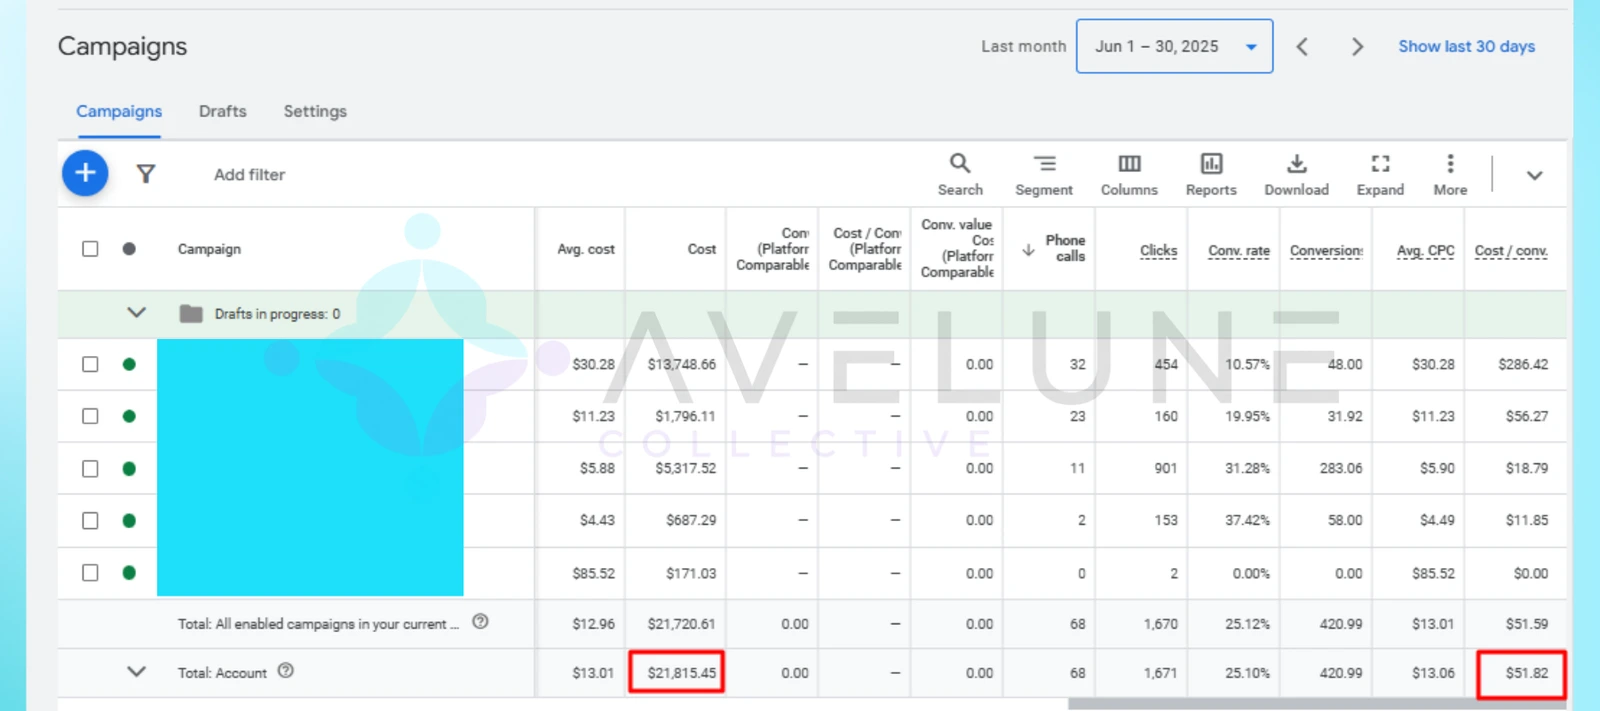Viewport: 1600px width, 711px height.
Task: Open the Reports icon
Action: pyautogui.click(x=1211, y=174)
